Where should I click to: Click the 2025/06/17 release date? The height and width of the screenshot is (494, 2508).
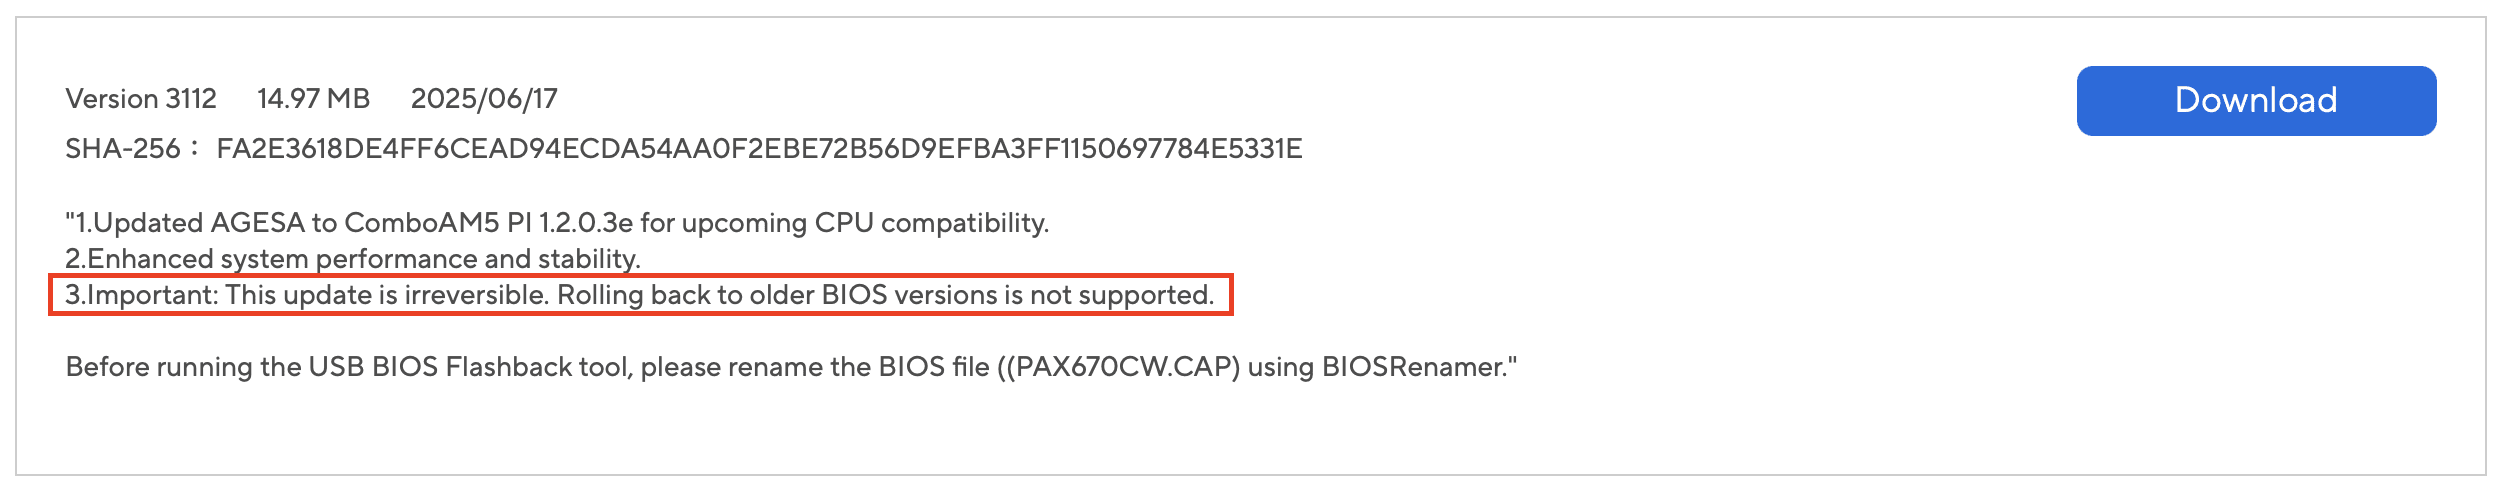click(484, 99)
